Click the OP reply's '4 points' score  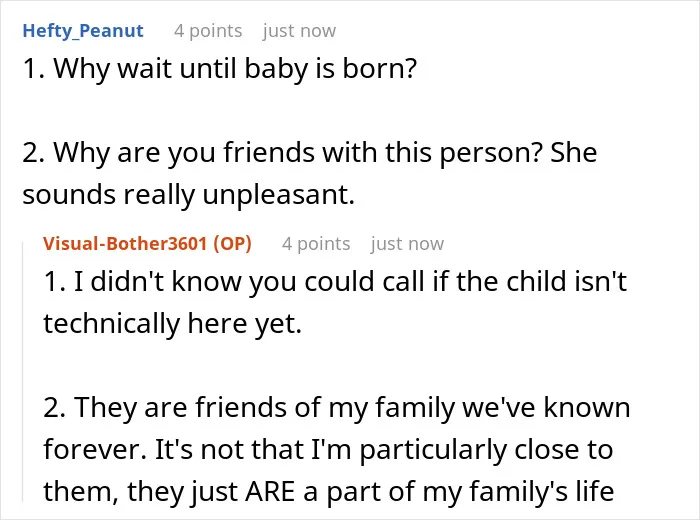pos(316,244)
